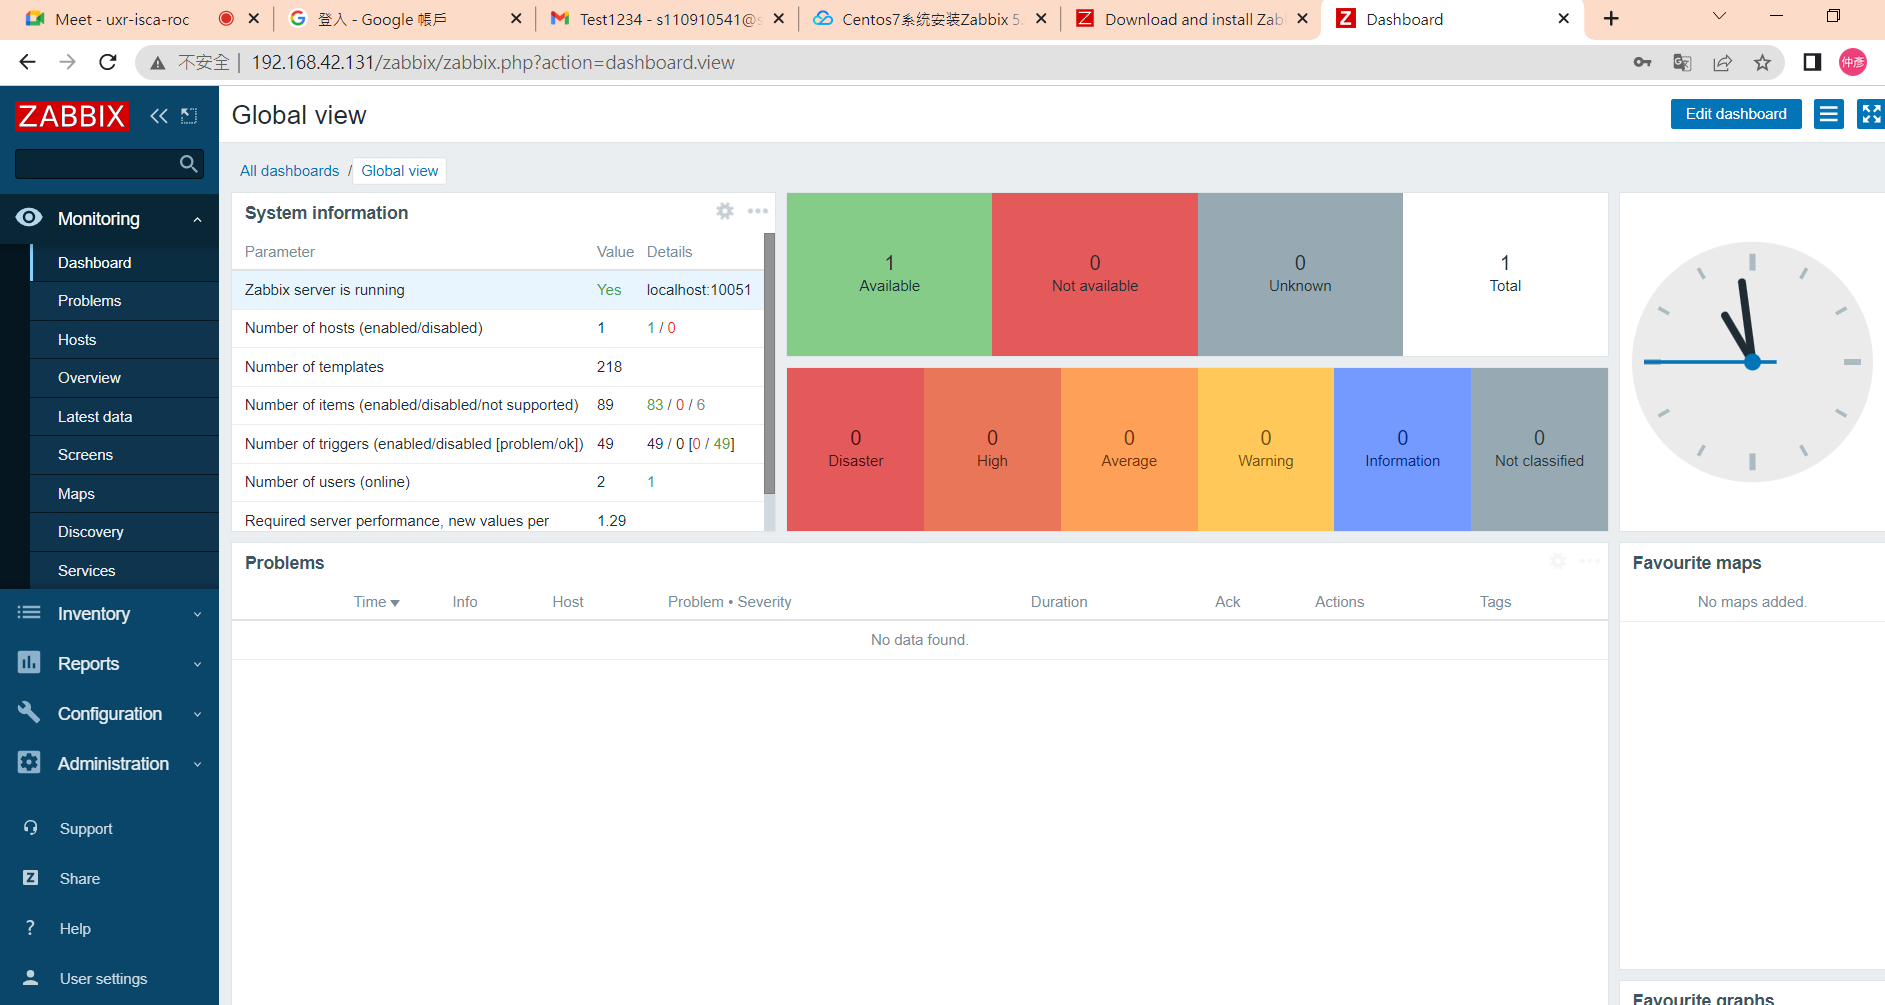Click the analog clock widget
This screenshot has height=1005, width=1885.
[x=1752, y=362]
